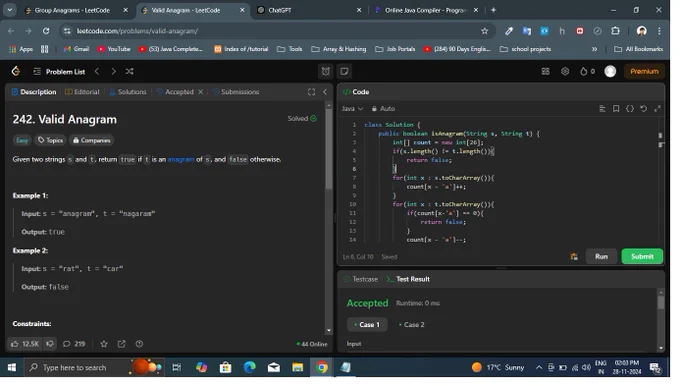Open the layout manager icon
The image size is (680, 386).
coord(546,72)
